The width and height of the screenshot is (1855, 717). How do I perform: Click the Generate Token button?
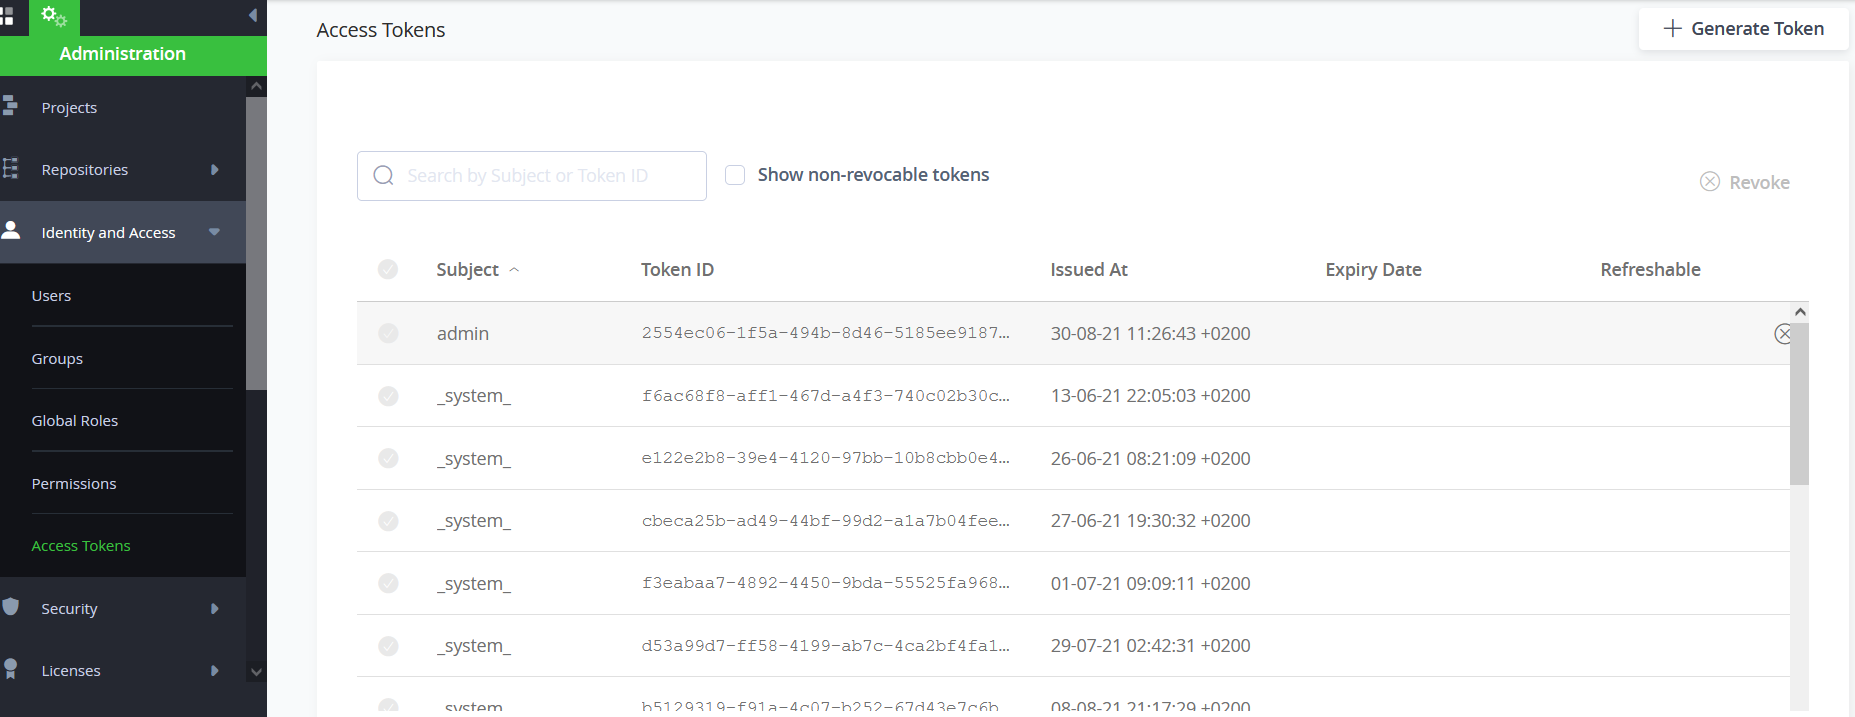tap(1743, 29)
